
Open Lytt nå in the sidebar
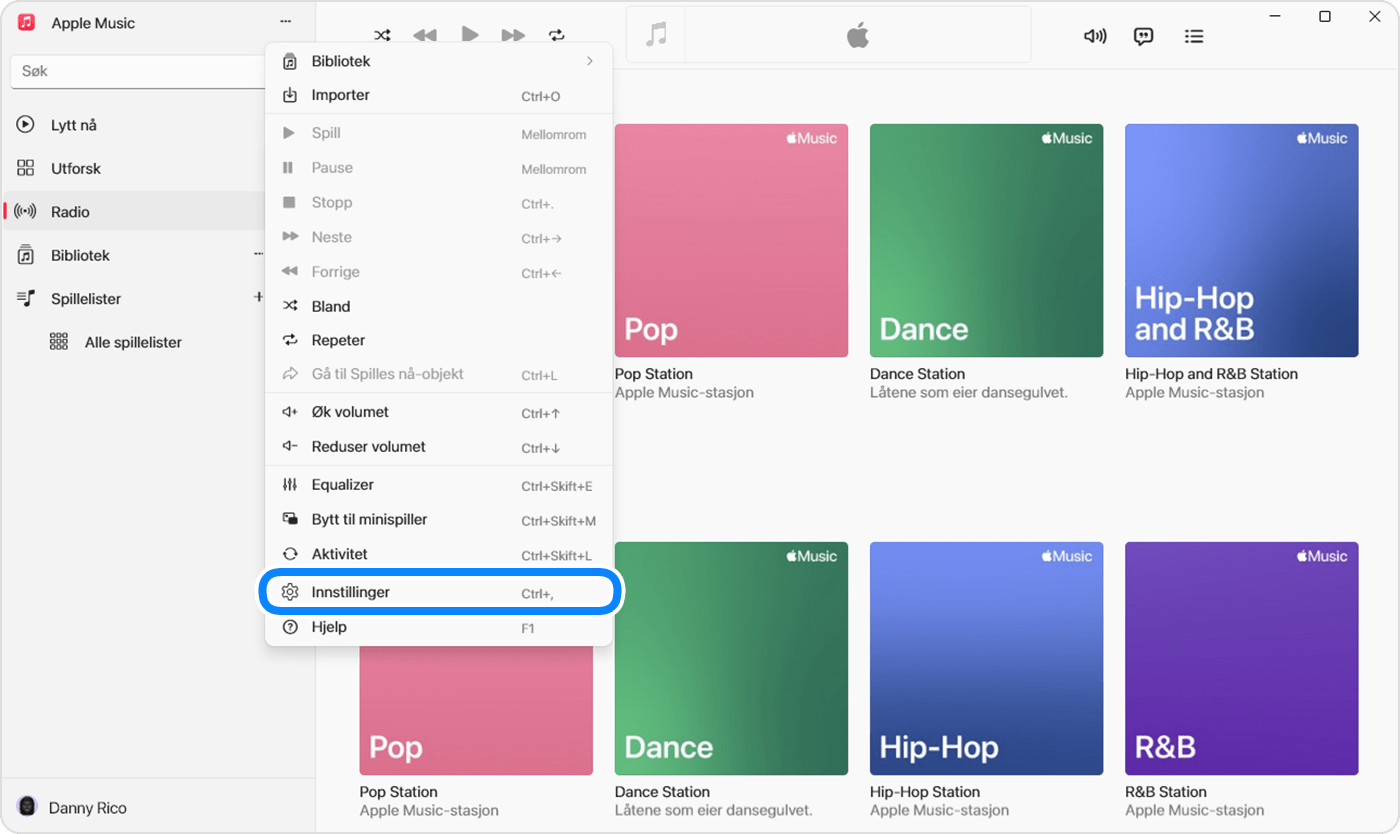coord(134,125)
